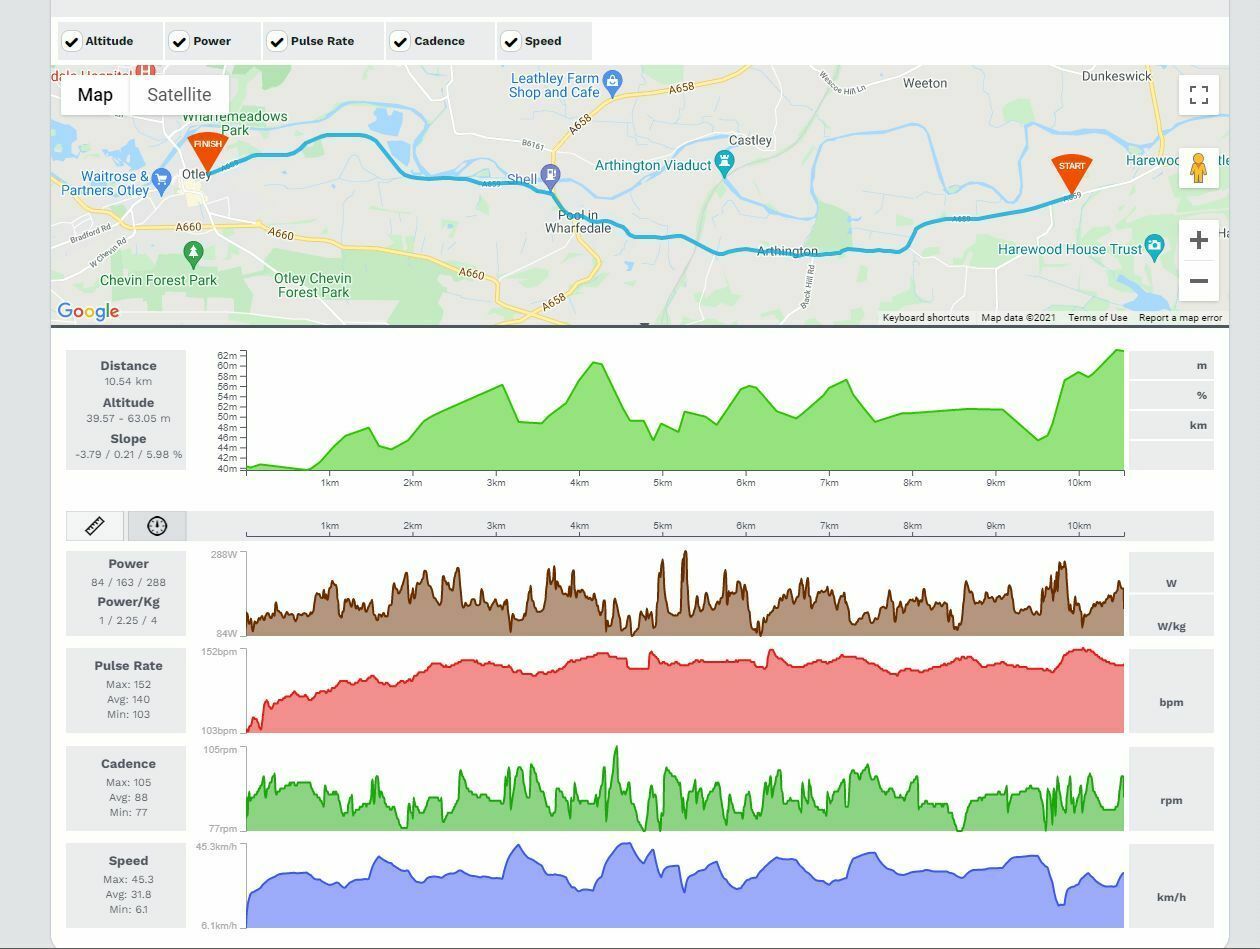
Task: Click Report a map error link
Action: 1180,318
